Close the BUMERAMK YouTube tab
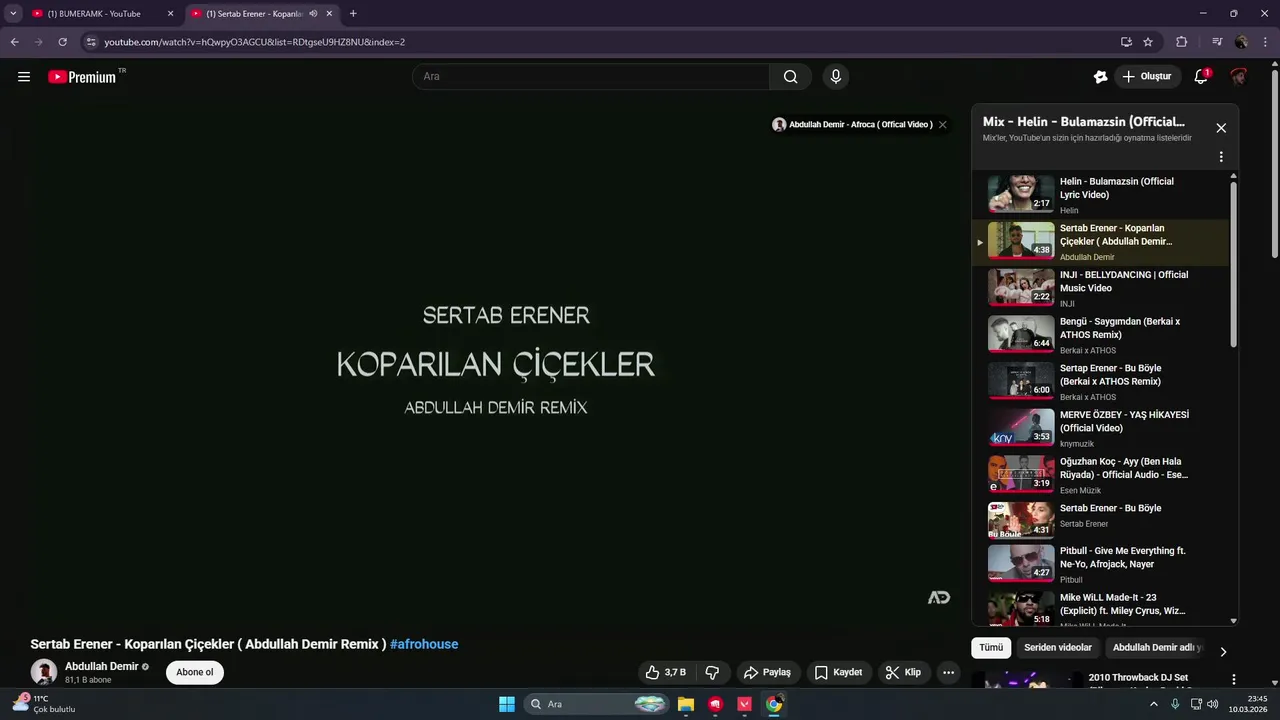 coord(170,14)
